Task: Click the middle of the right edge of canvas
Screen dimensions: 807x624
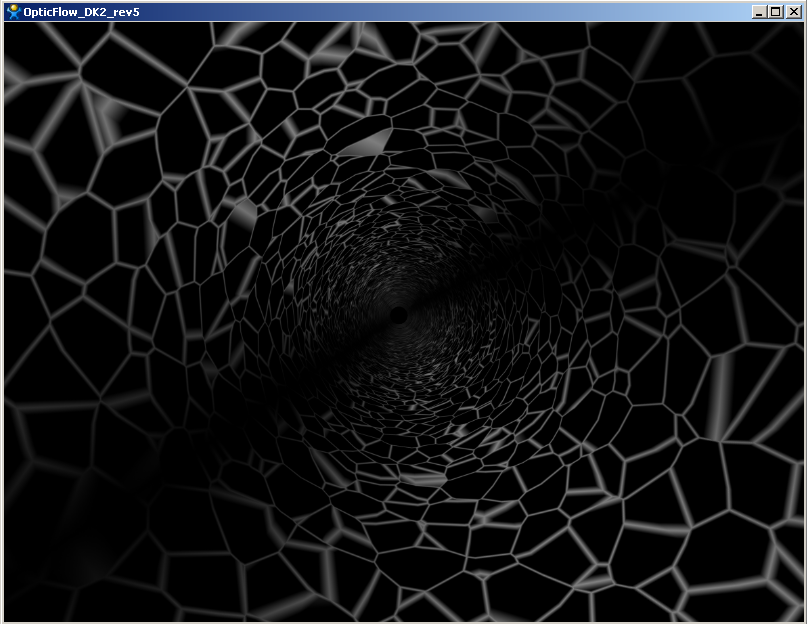Action: (x=800, y=321)
